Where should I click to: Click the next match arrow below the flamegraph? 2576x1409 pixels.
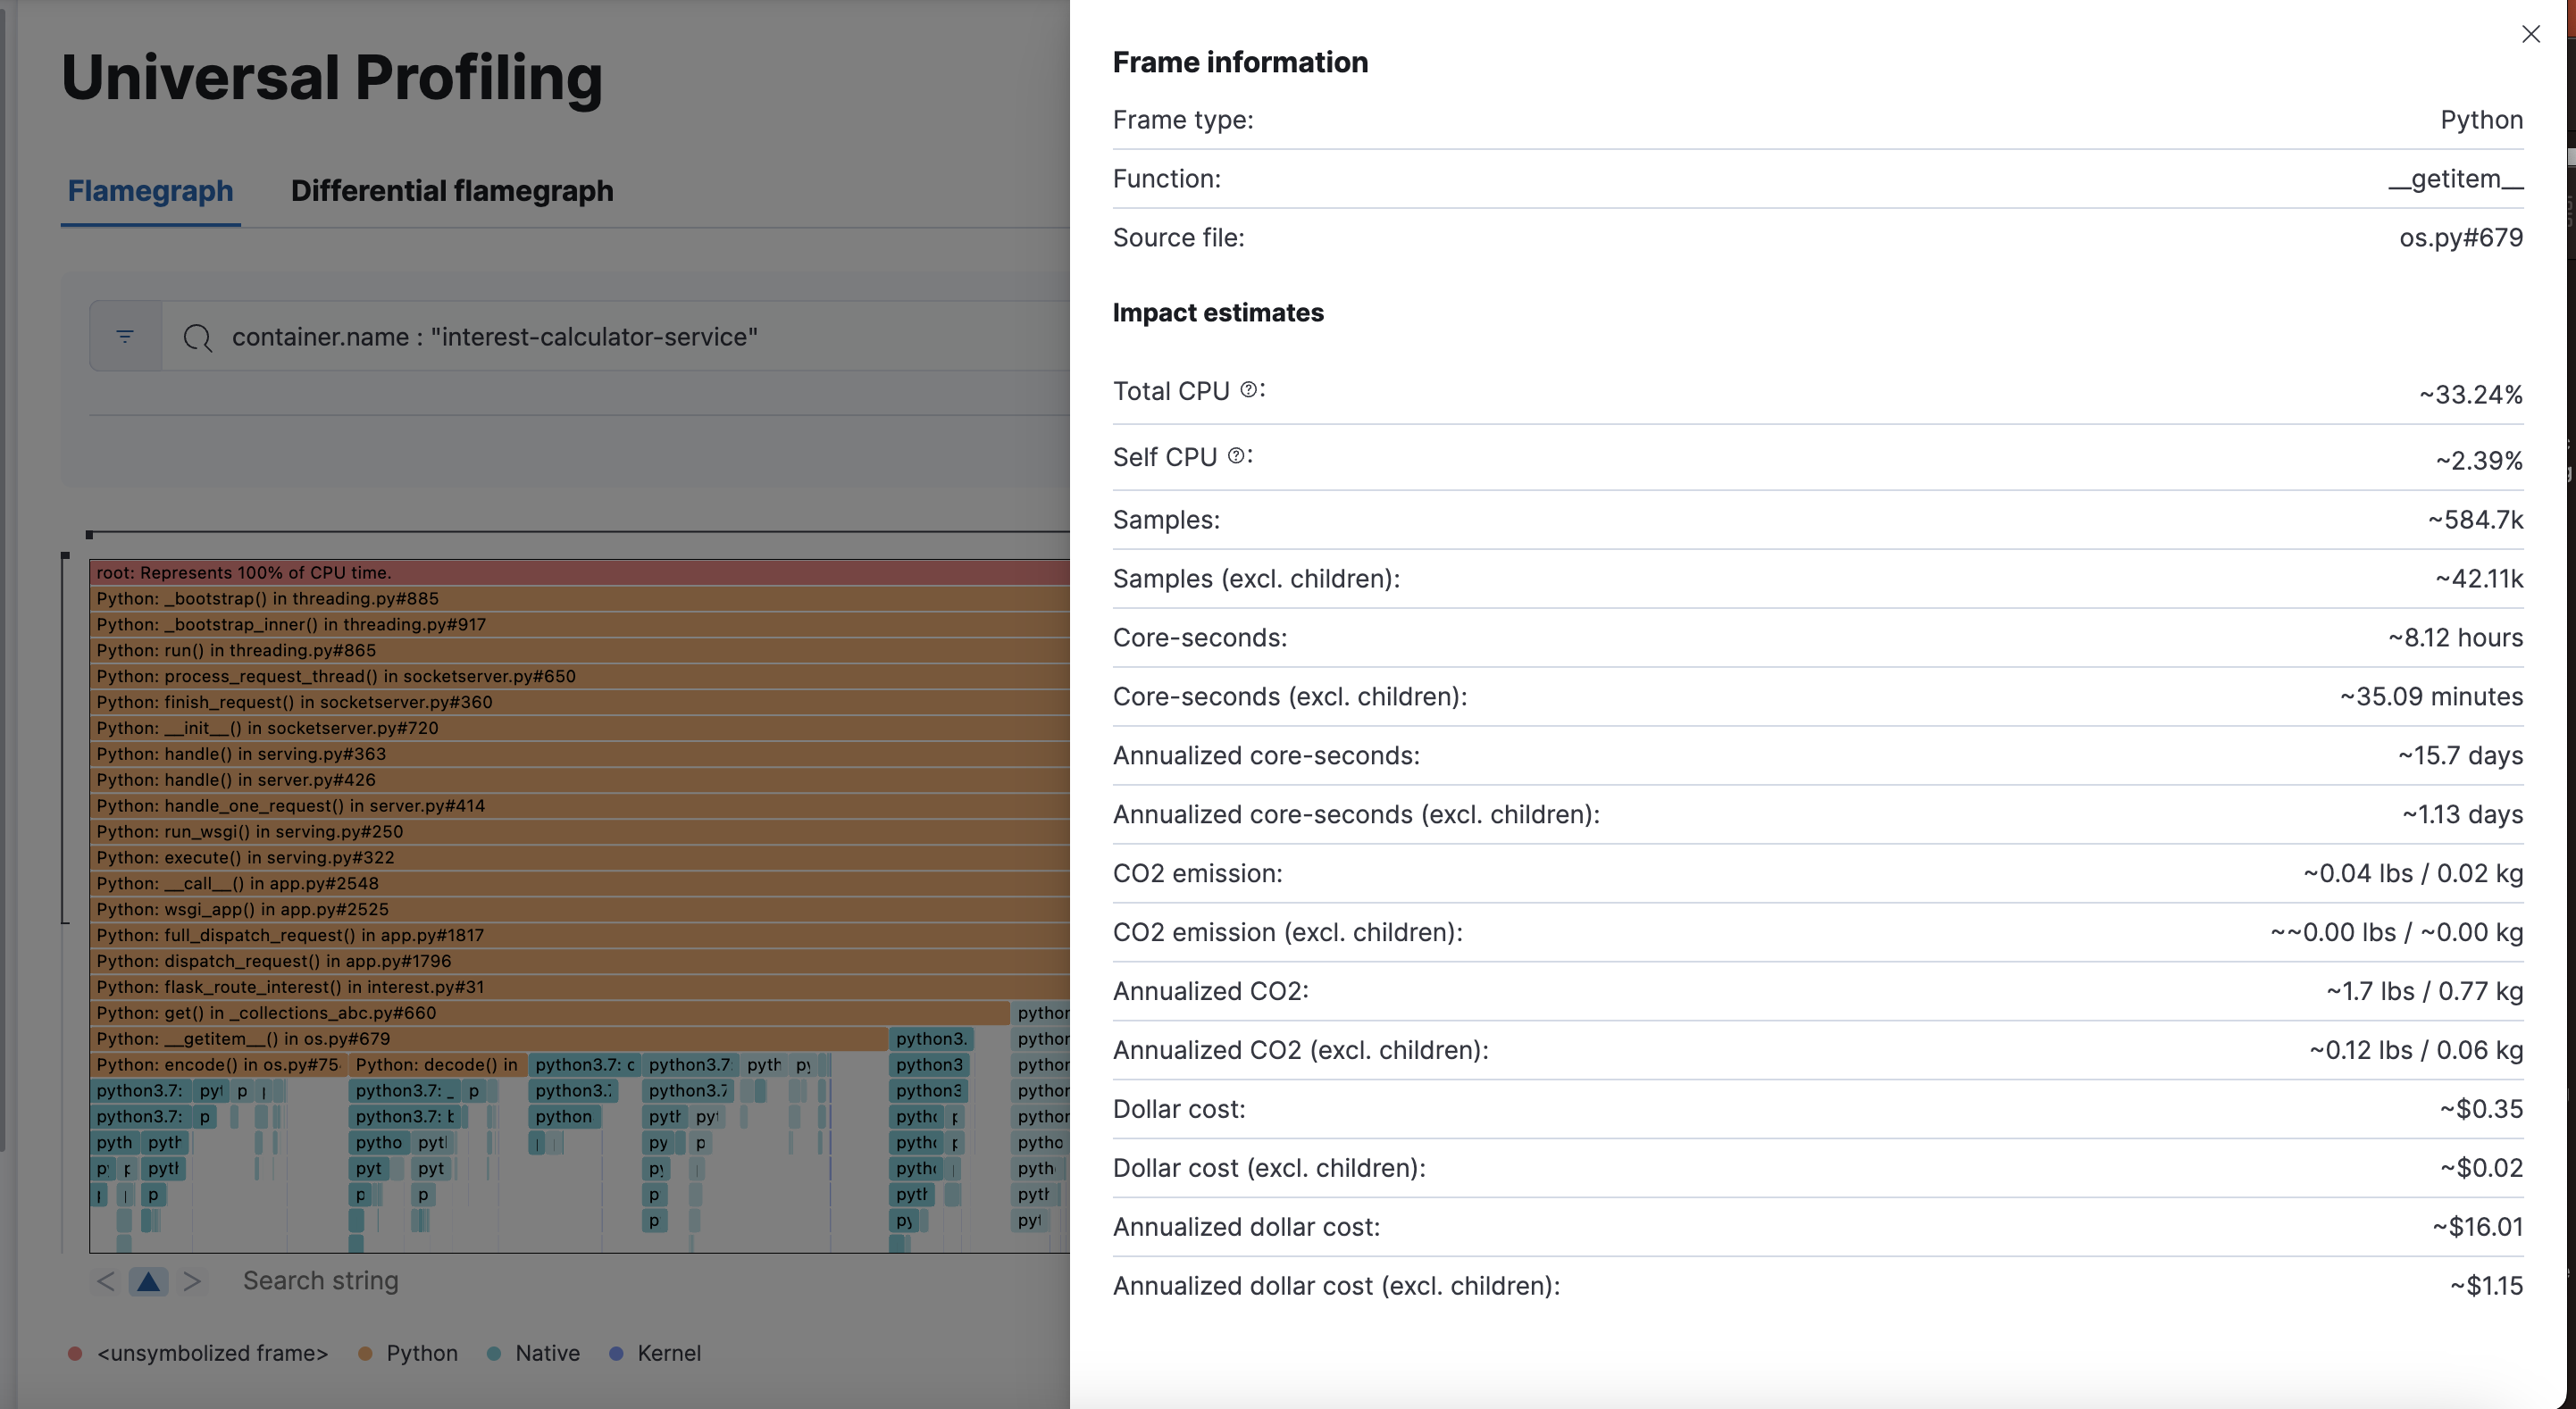click(x=193, y=1280)
